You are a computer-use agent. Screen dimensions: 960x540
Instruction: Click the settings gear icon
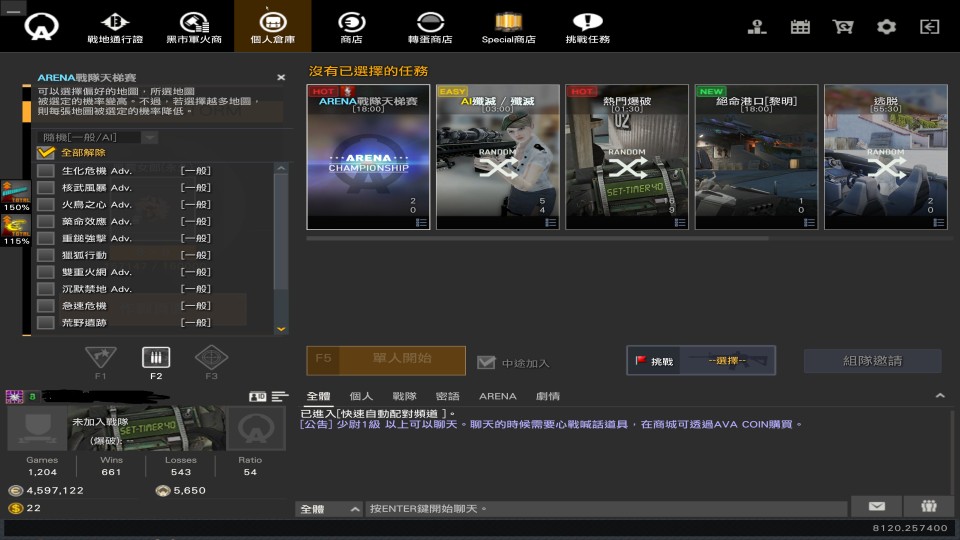tap(886, 27)
